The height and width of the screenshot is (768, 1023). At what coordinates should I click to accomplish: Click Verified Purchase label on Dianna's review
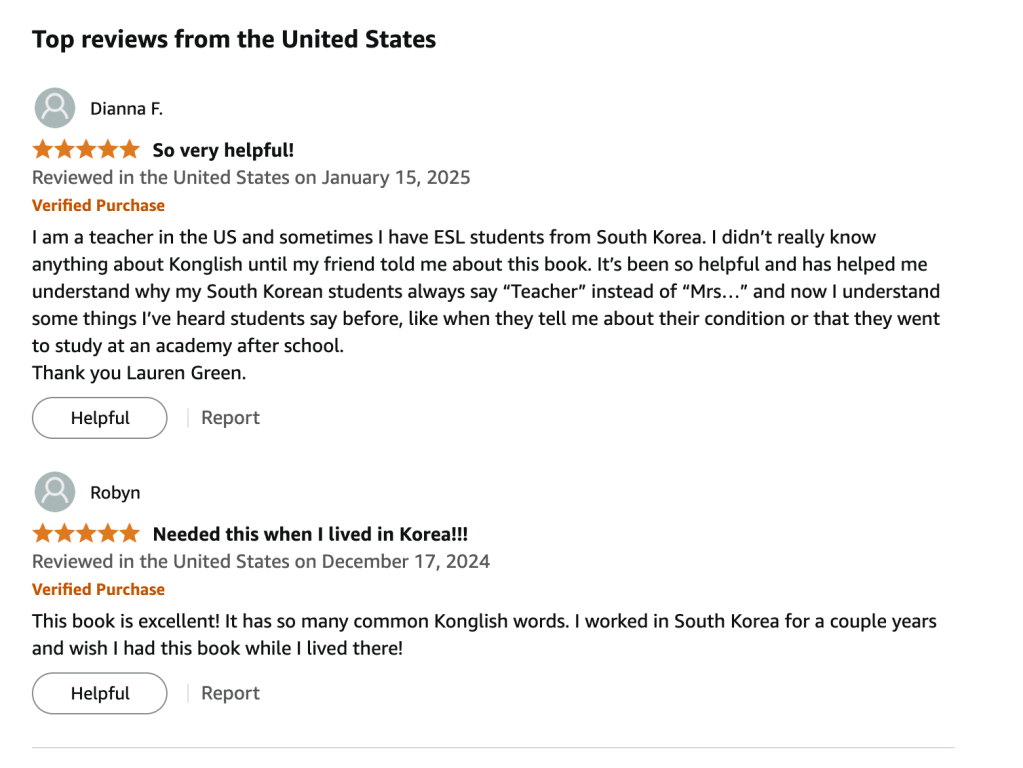point(98,206)
